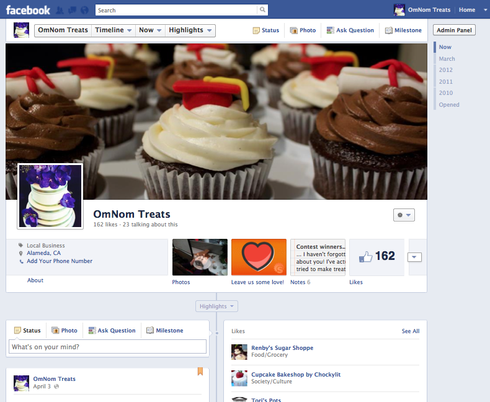Open friend requests icon in top bar

(x=60, y=10)
